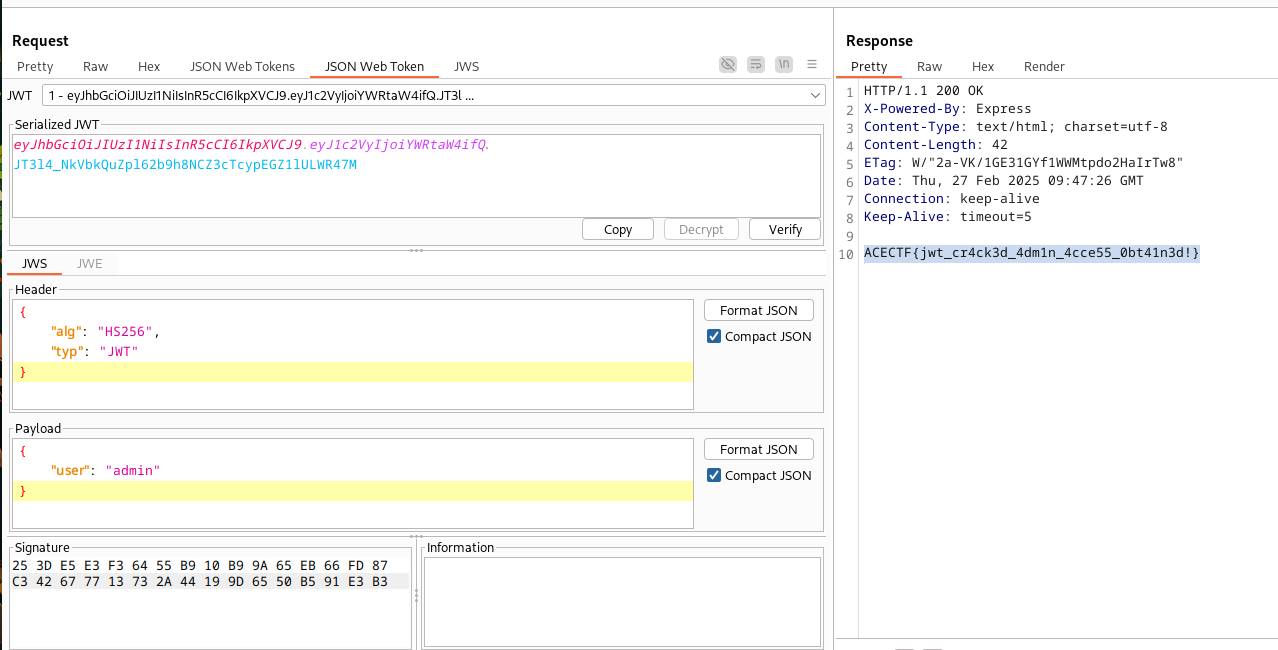The image size is (1278, 650).
Task: Switch to the JWE sub-tab
Action: click(x=89, y=264)
